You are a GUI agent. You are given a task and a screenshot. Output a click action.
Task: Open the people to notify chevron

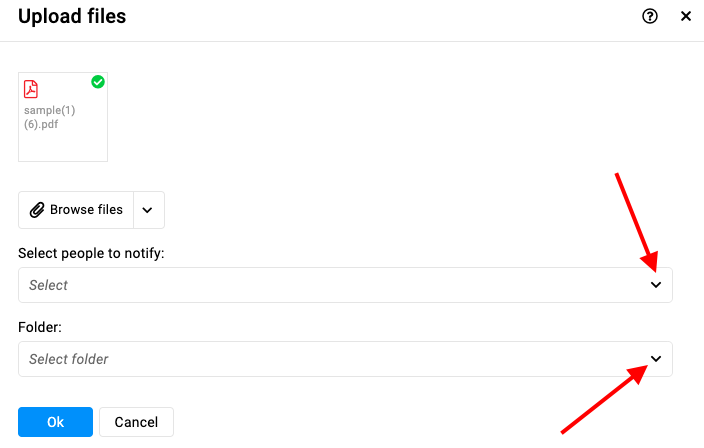coord(656,285)
